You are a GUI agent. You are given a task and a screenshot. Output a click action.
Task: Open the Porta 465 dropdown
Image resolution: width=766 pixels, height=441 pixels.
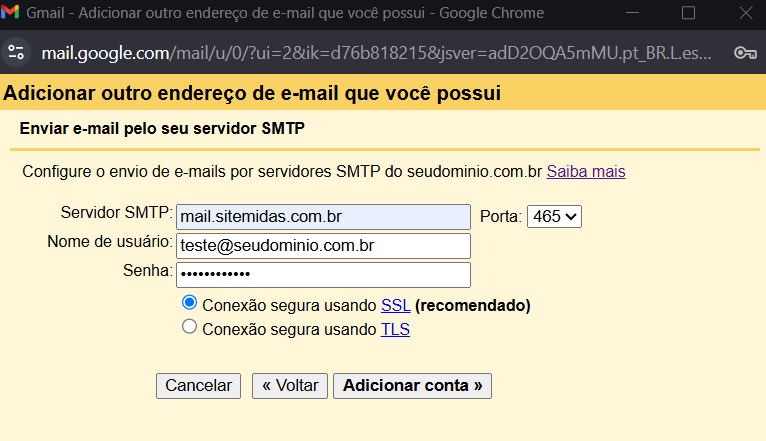pyautogui.click(x=555, y=216)
